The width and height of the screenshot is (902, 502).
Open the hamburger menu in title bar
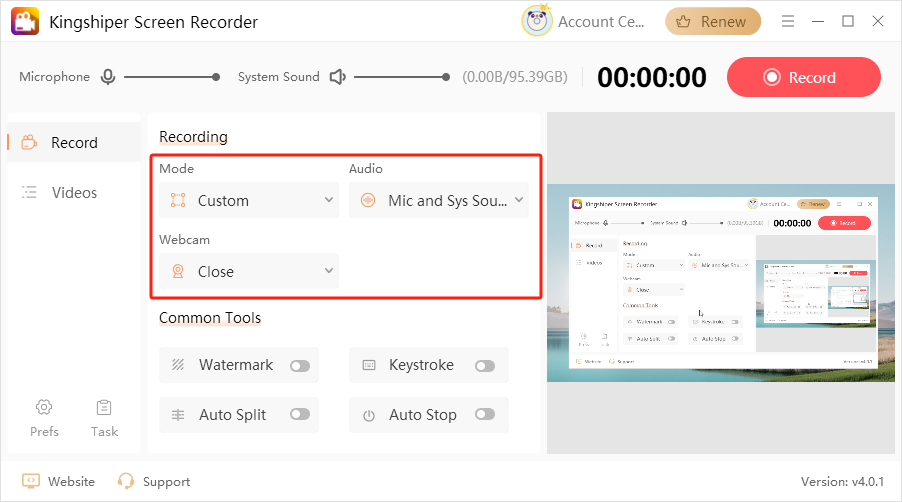pyautogui.click(x=788, y=21)
